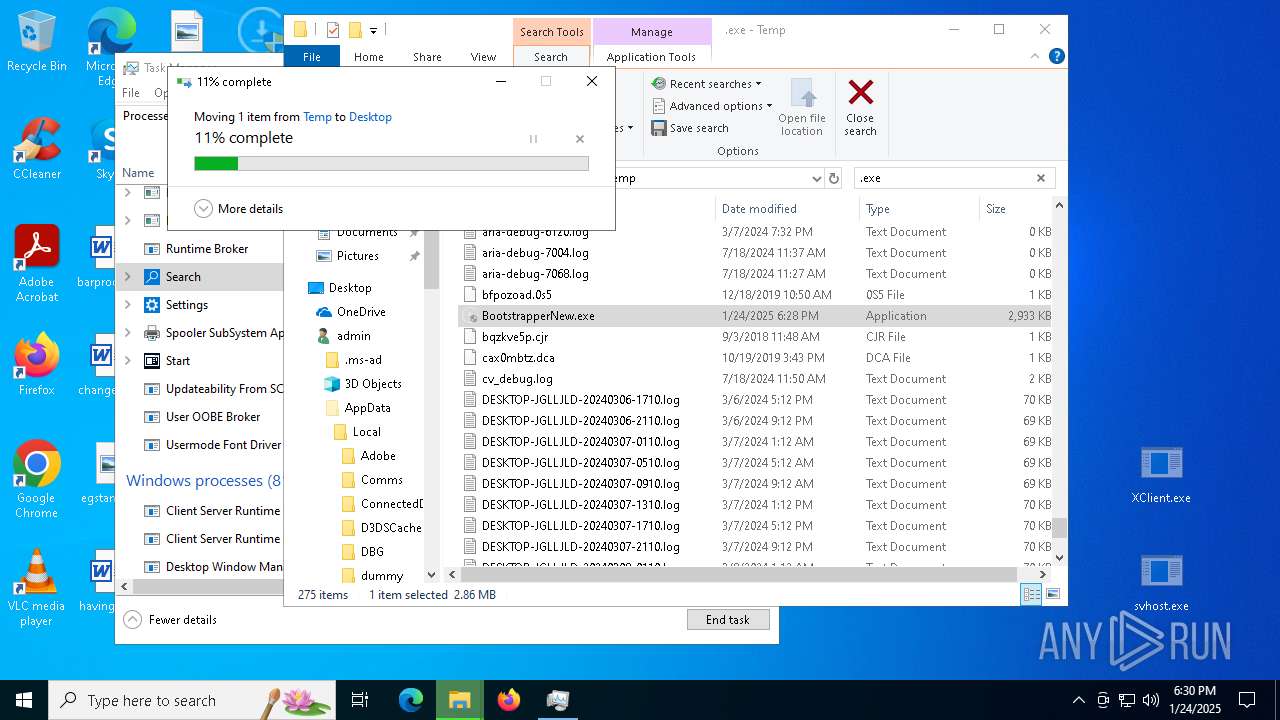Open Adobe Acrobat desktop shortcut

pyautogui.click(x=36, y=264)
